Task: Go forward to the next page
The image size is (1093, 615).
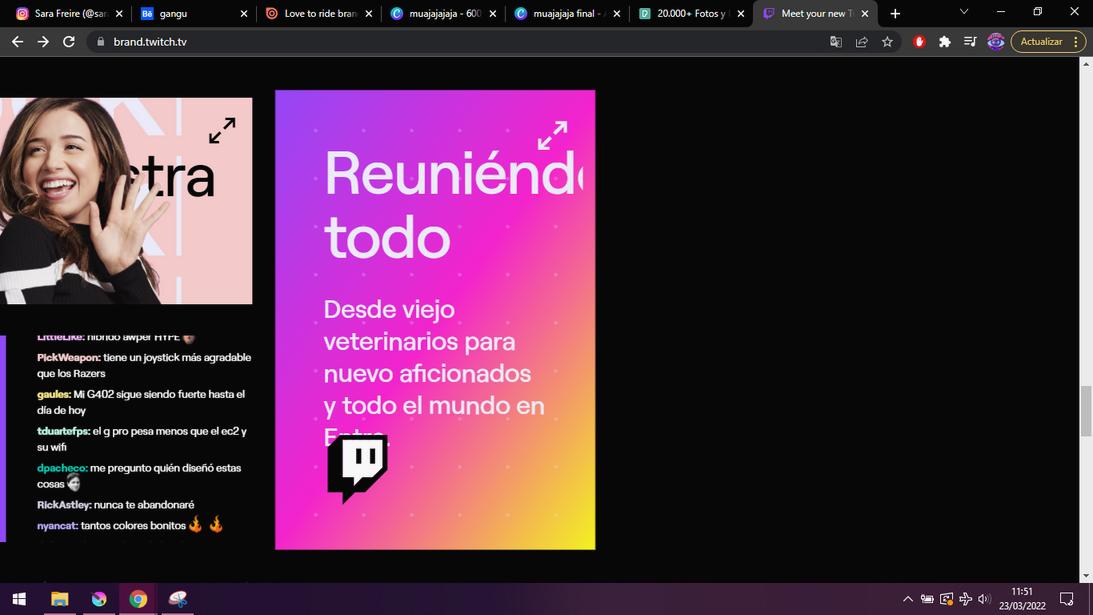Action: point(43,42)
